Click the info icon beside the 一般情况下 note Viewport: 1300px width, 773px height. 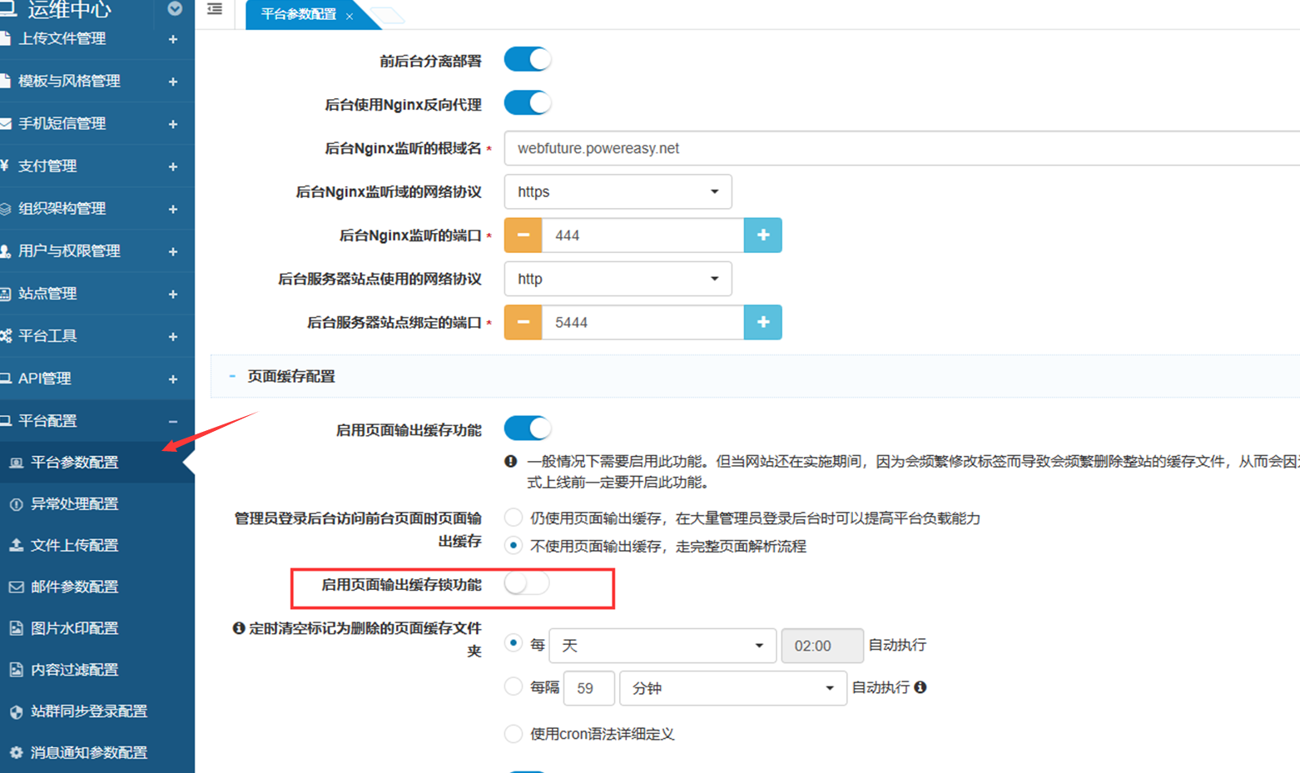click(x=511, y=462)
